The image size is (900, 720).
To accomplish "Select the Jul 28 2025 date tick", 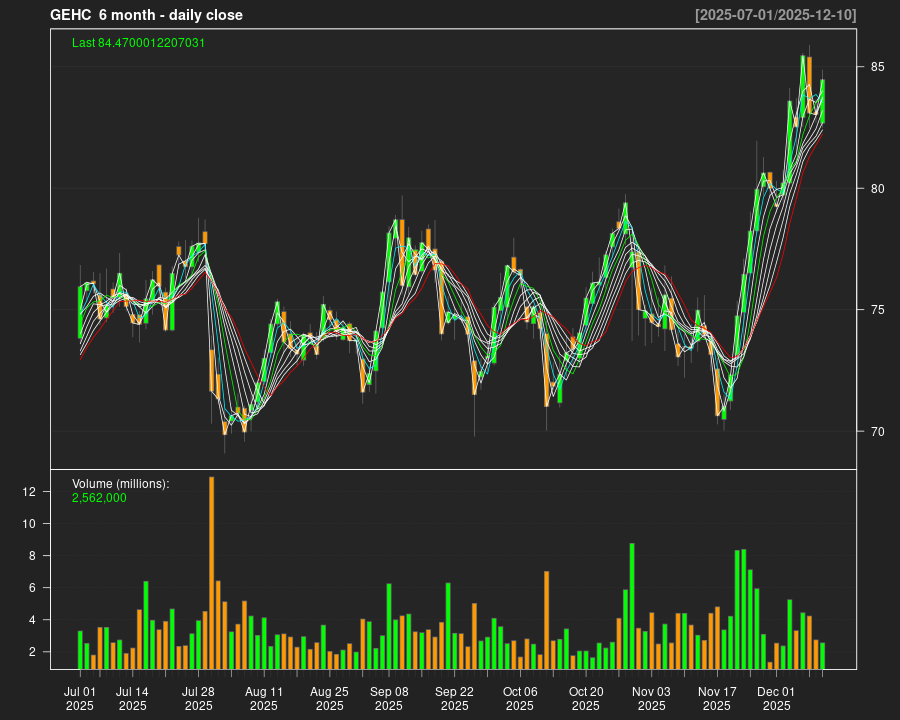I will [x=198, y=698].
